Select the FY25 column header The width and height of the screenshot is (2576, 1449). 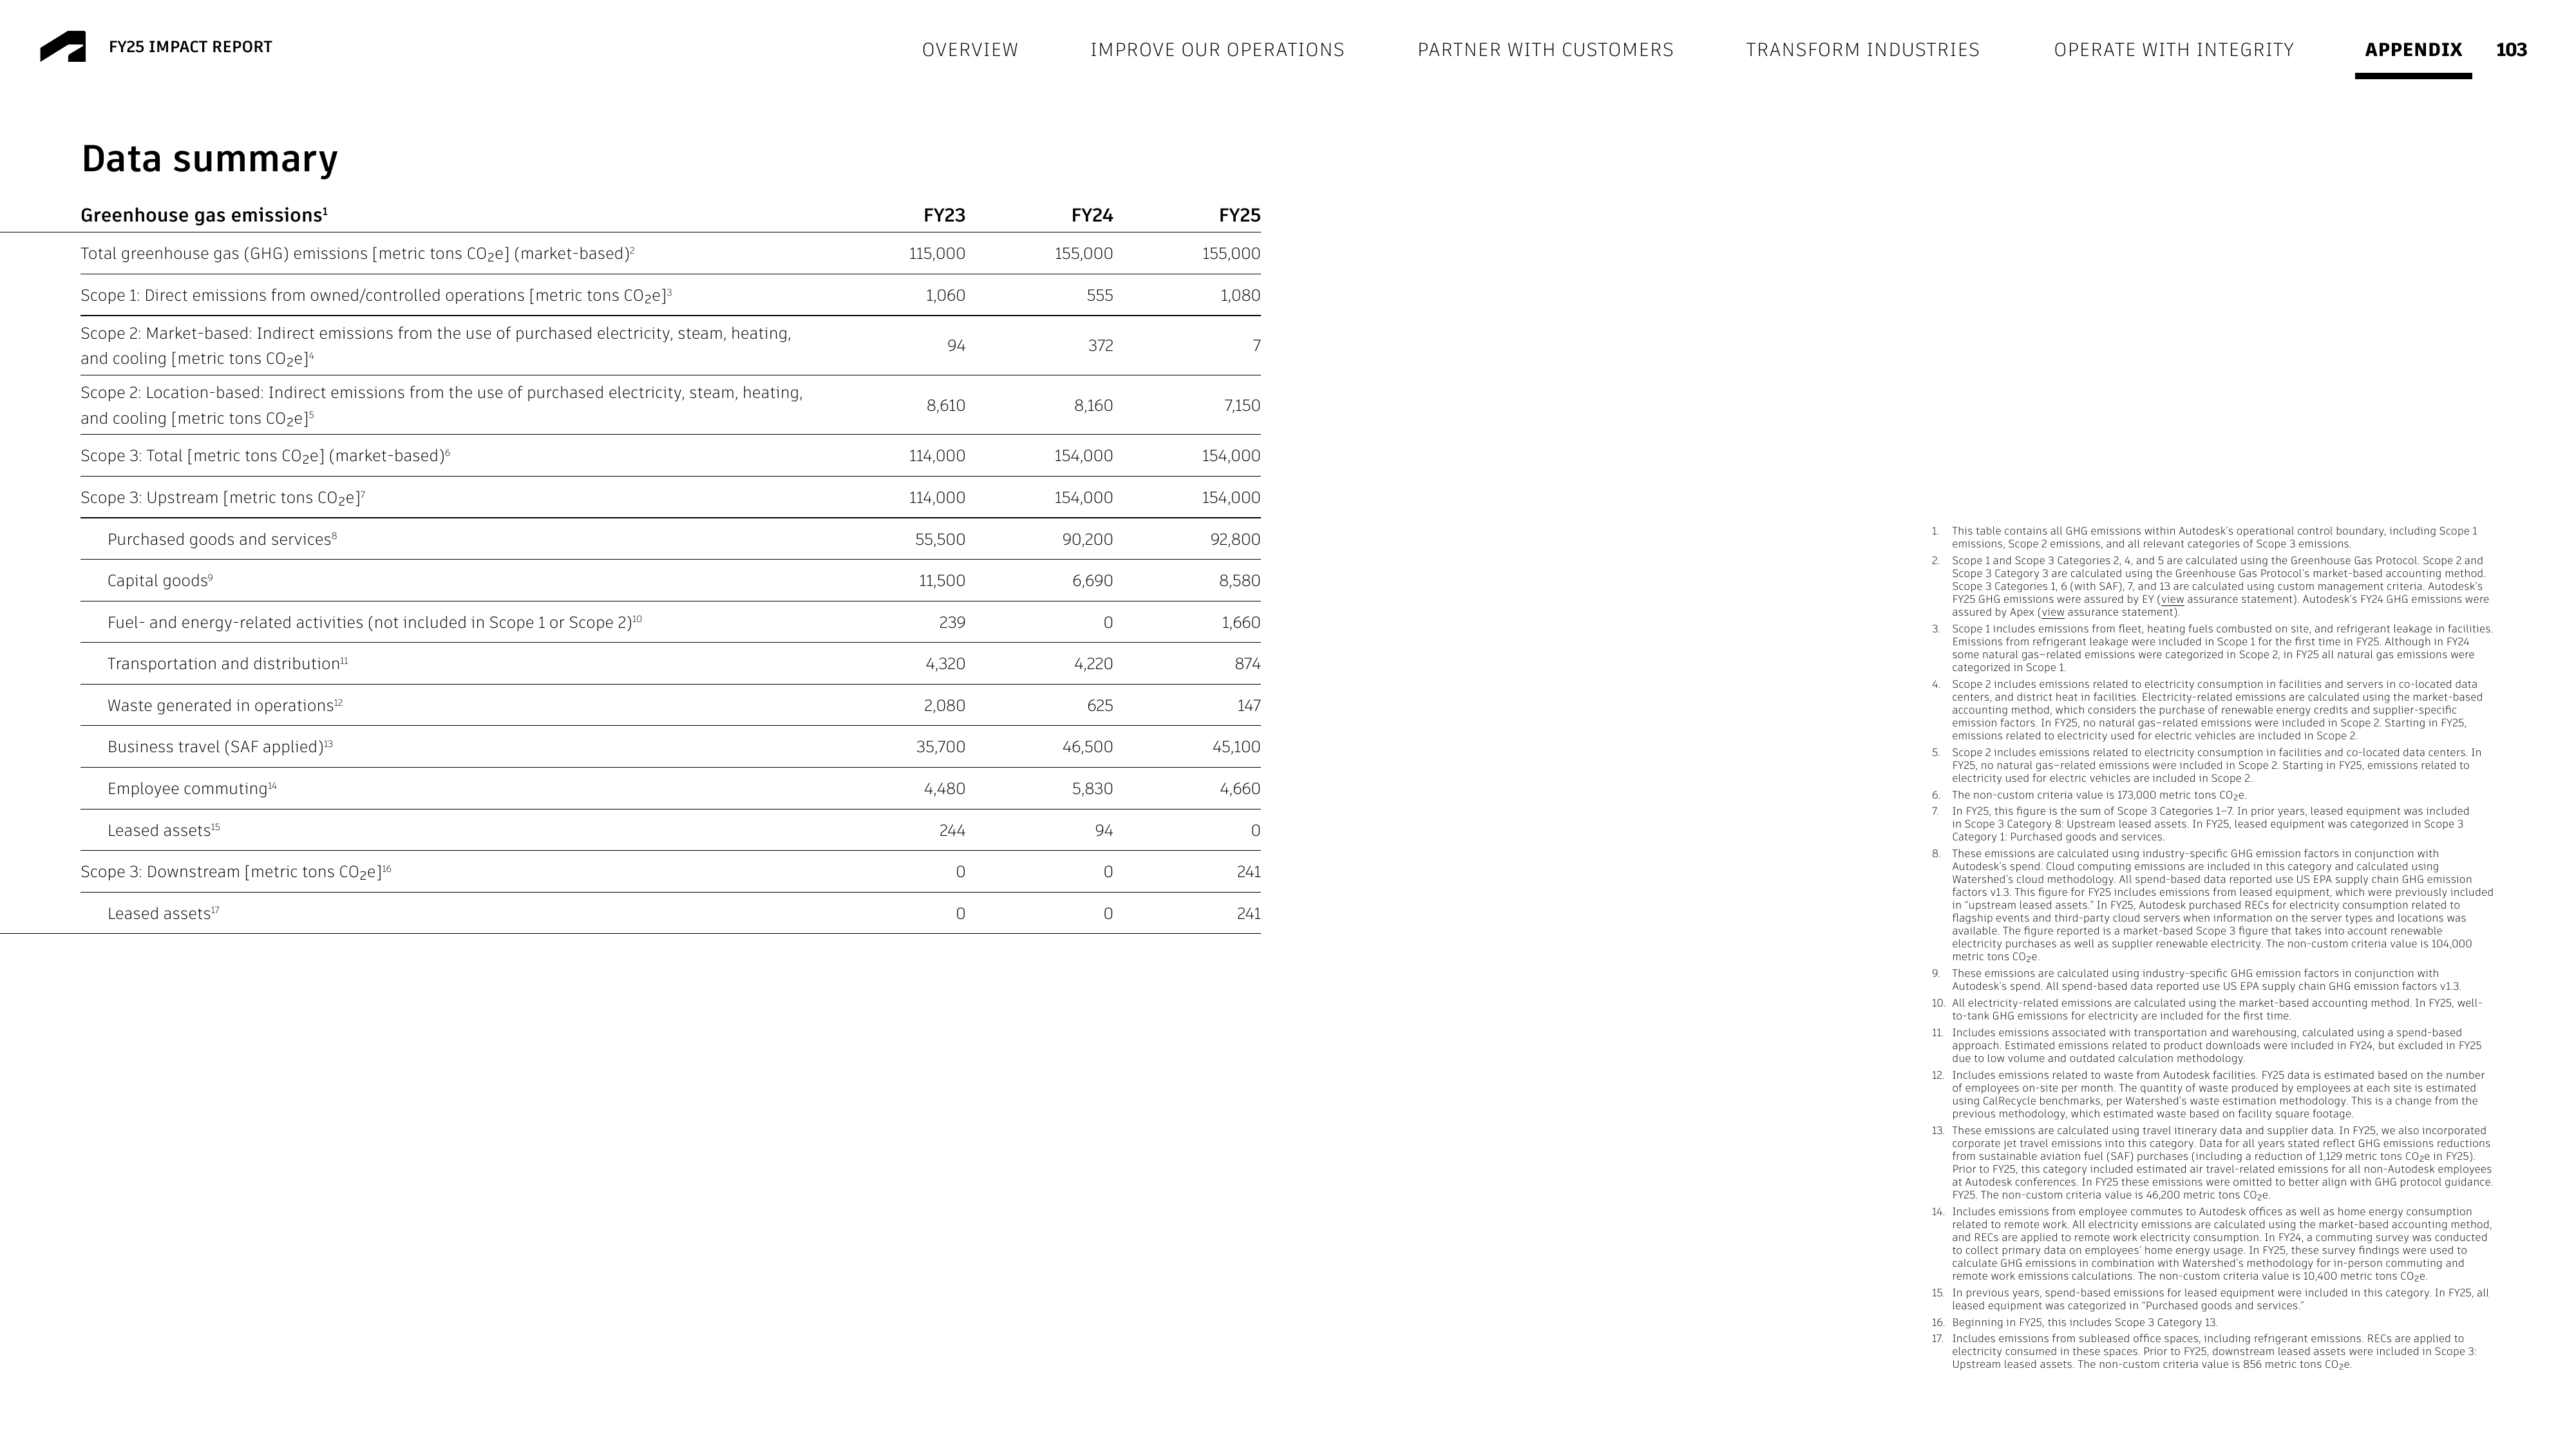click(1239, 215)
